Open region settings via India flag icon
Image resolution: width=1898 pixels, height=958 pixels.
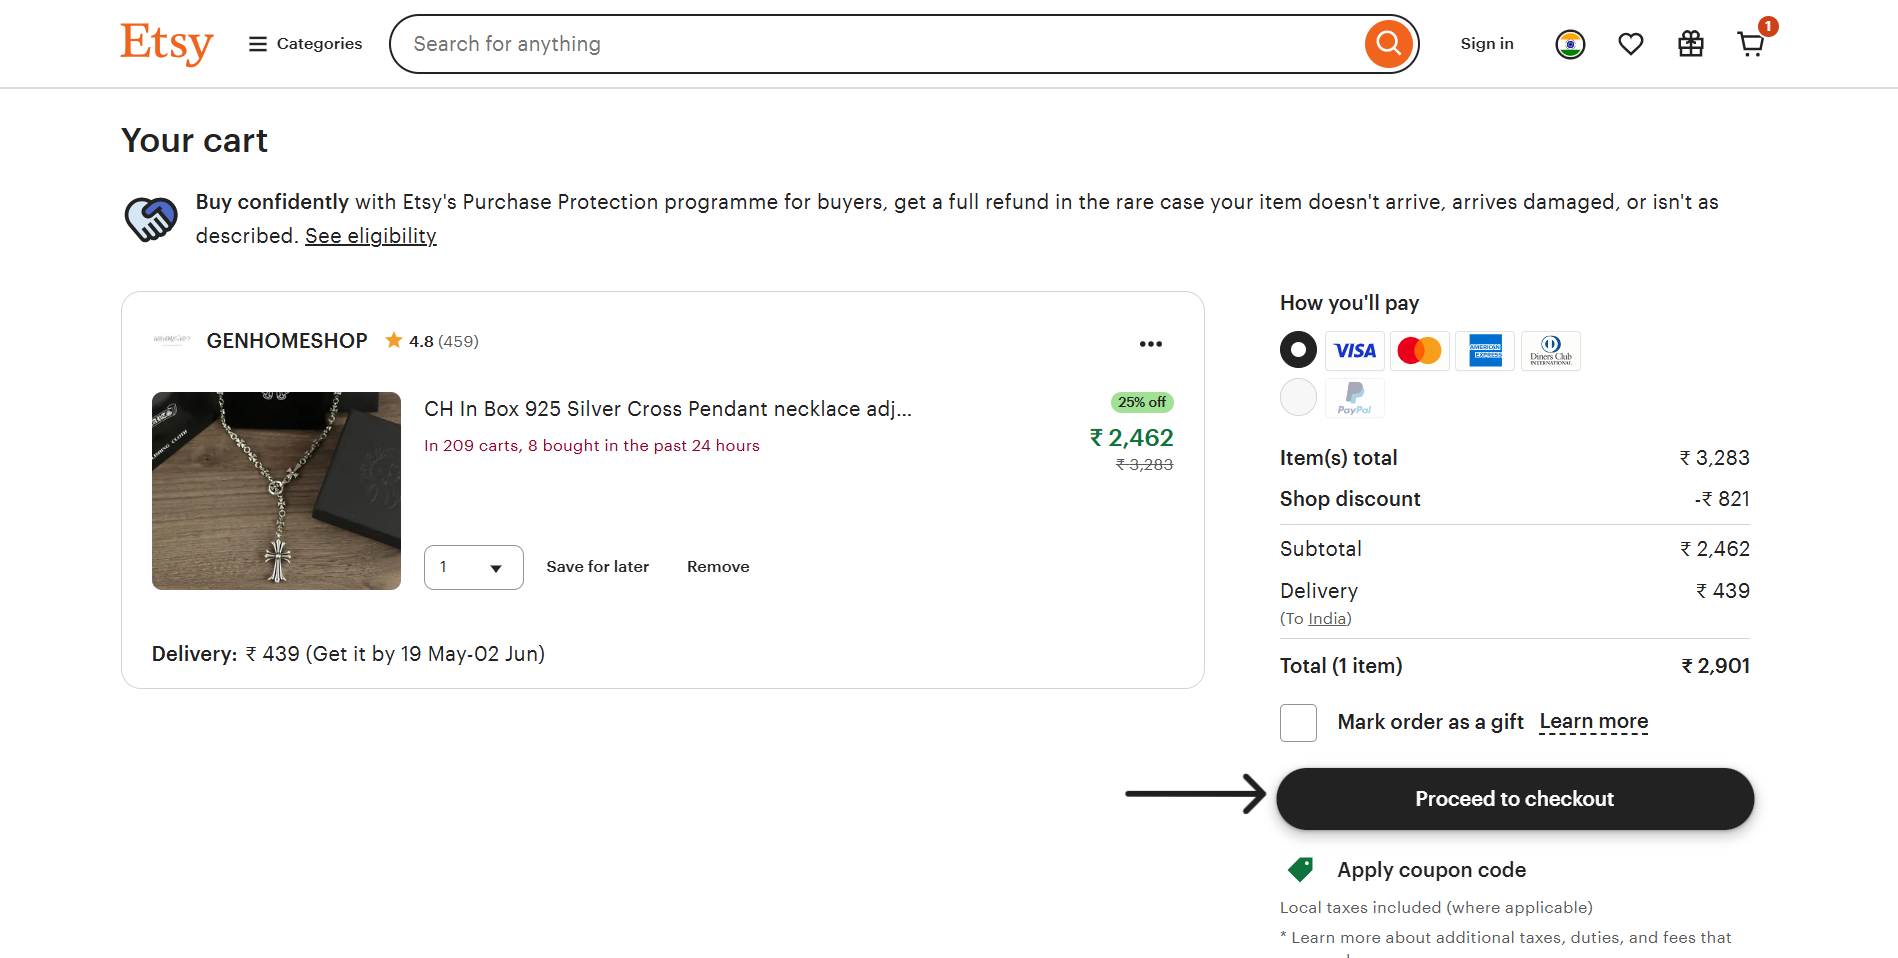pos(1570,44)
